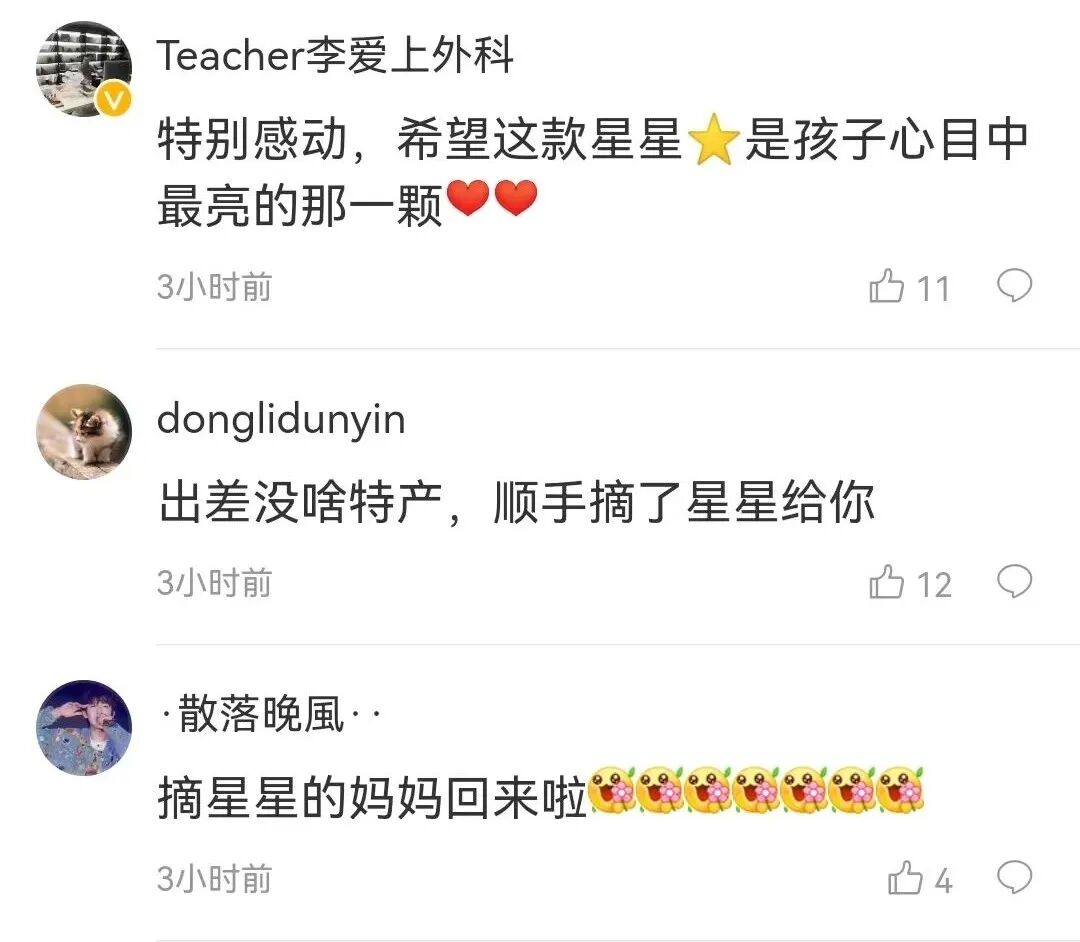Open the Teacher李爱上外科 username link
Screen dimensions: 1080x942
[335, 56]
